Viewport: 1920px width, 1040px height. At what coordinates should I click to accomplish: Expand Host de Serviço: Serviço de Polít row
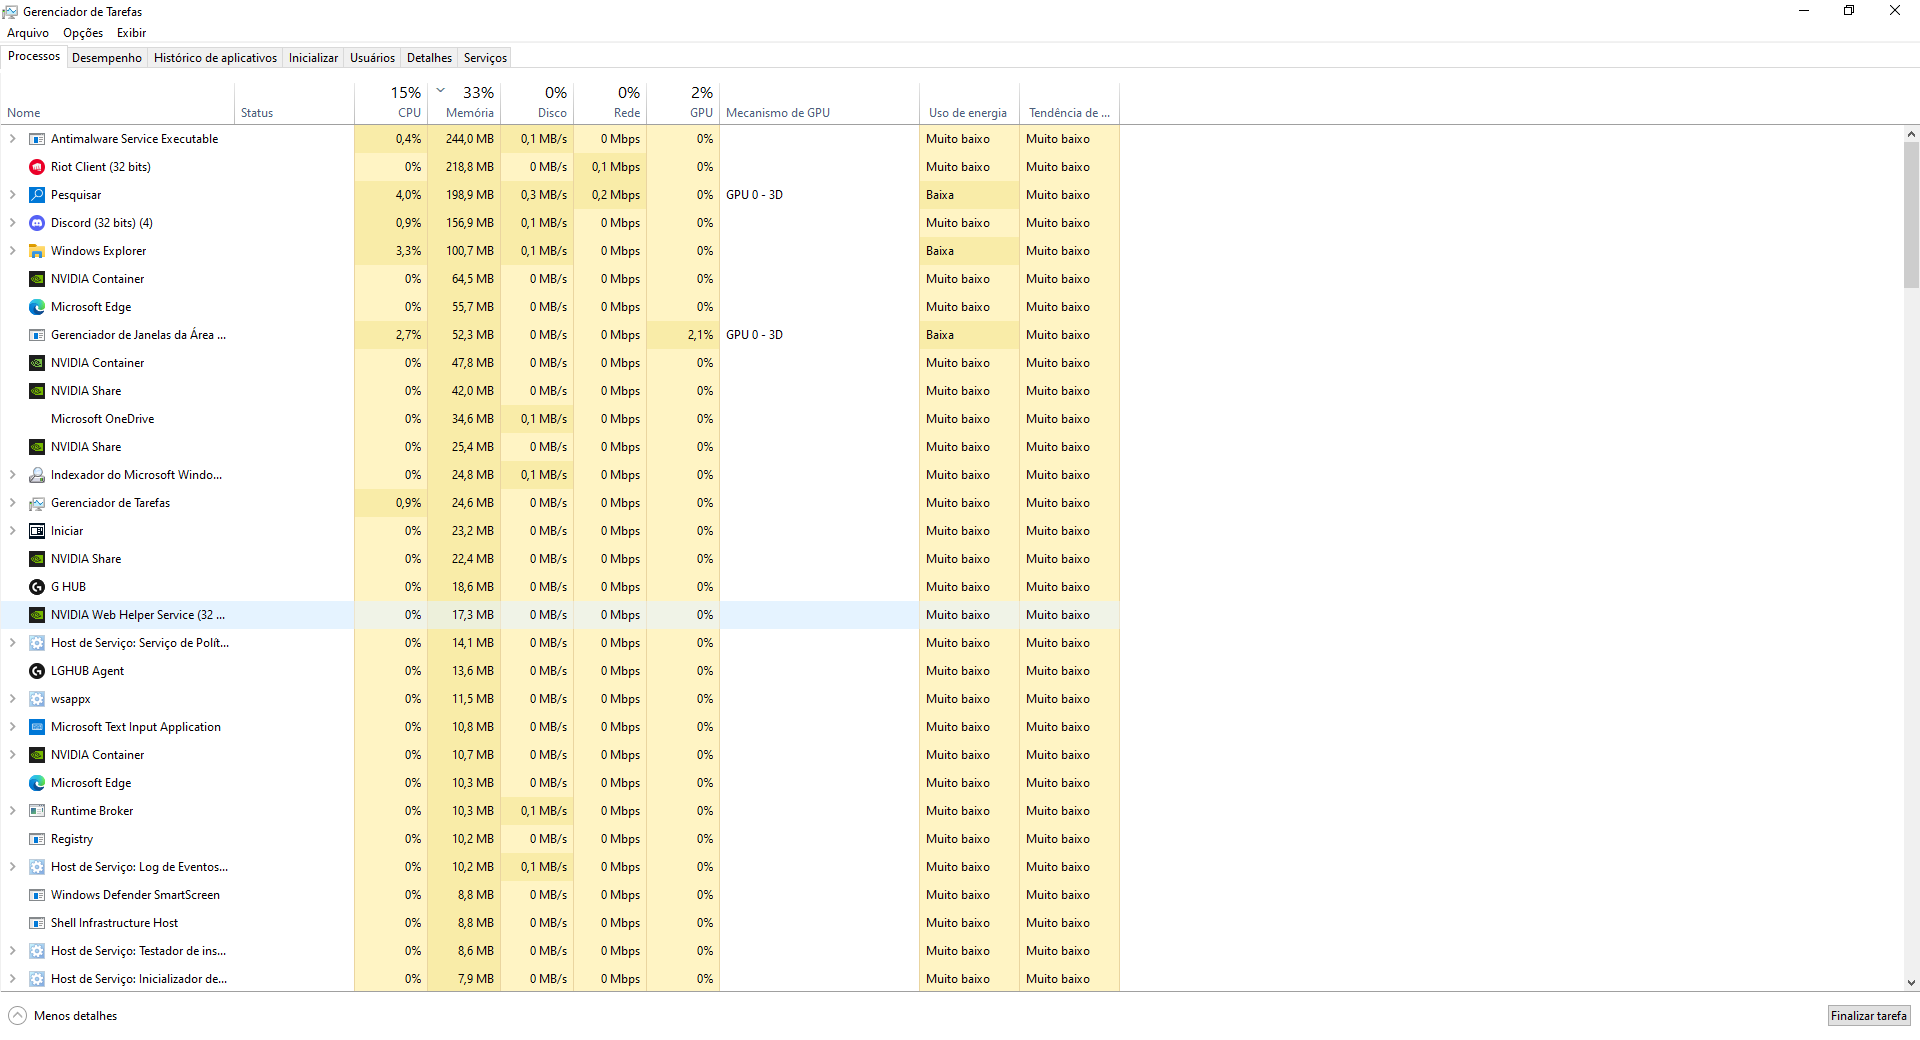12,643
